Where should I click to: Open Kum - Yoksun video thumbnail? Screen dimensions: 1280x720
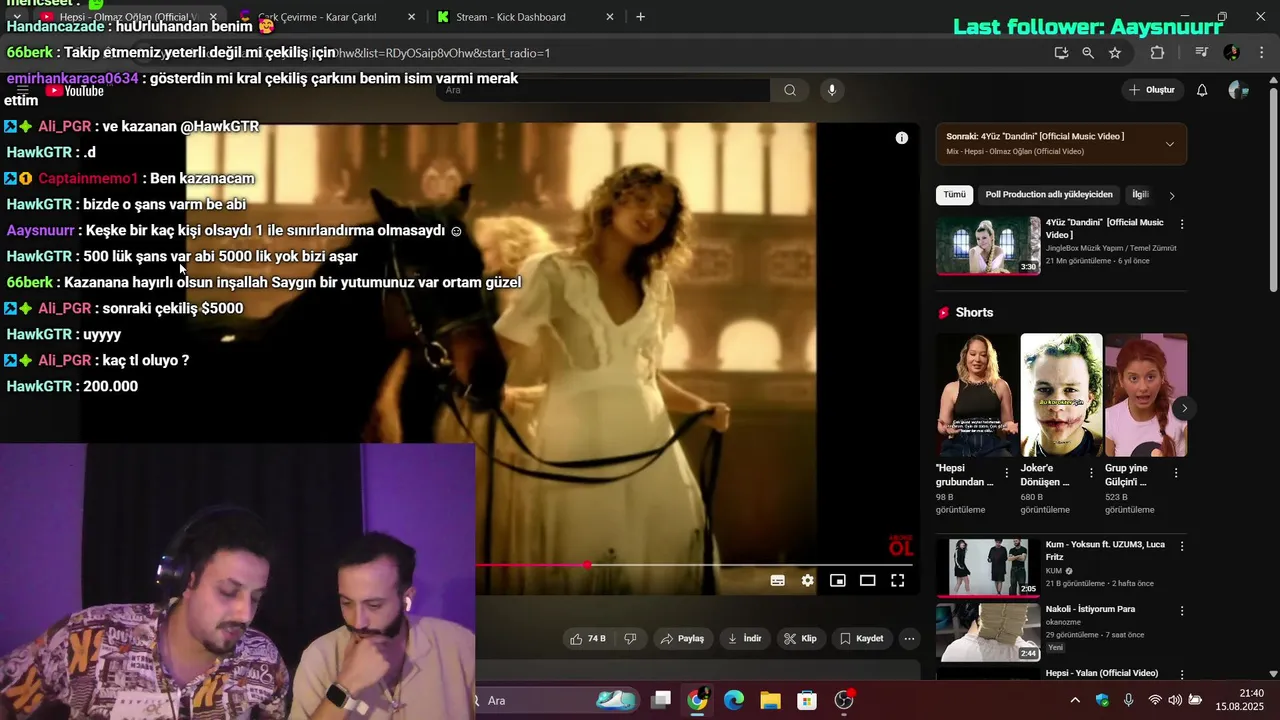click(x=988, y=567)
